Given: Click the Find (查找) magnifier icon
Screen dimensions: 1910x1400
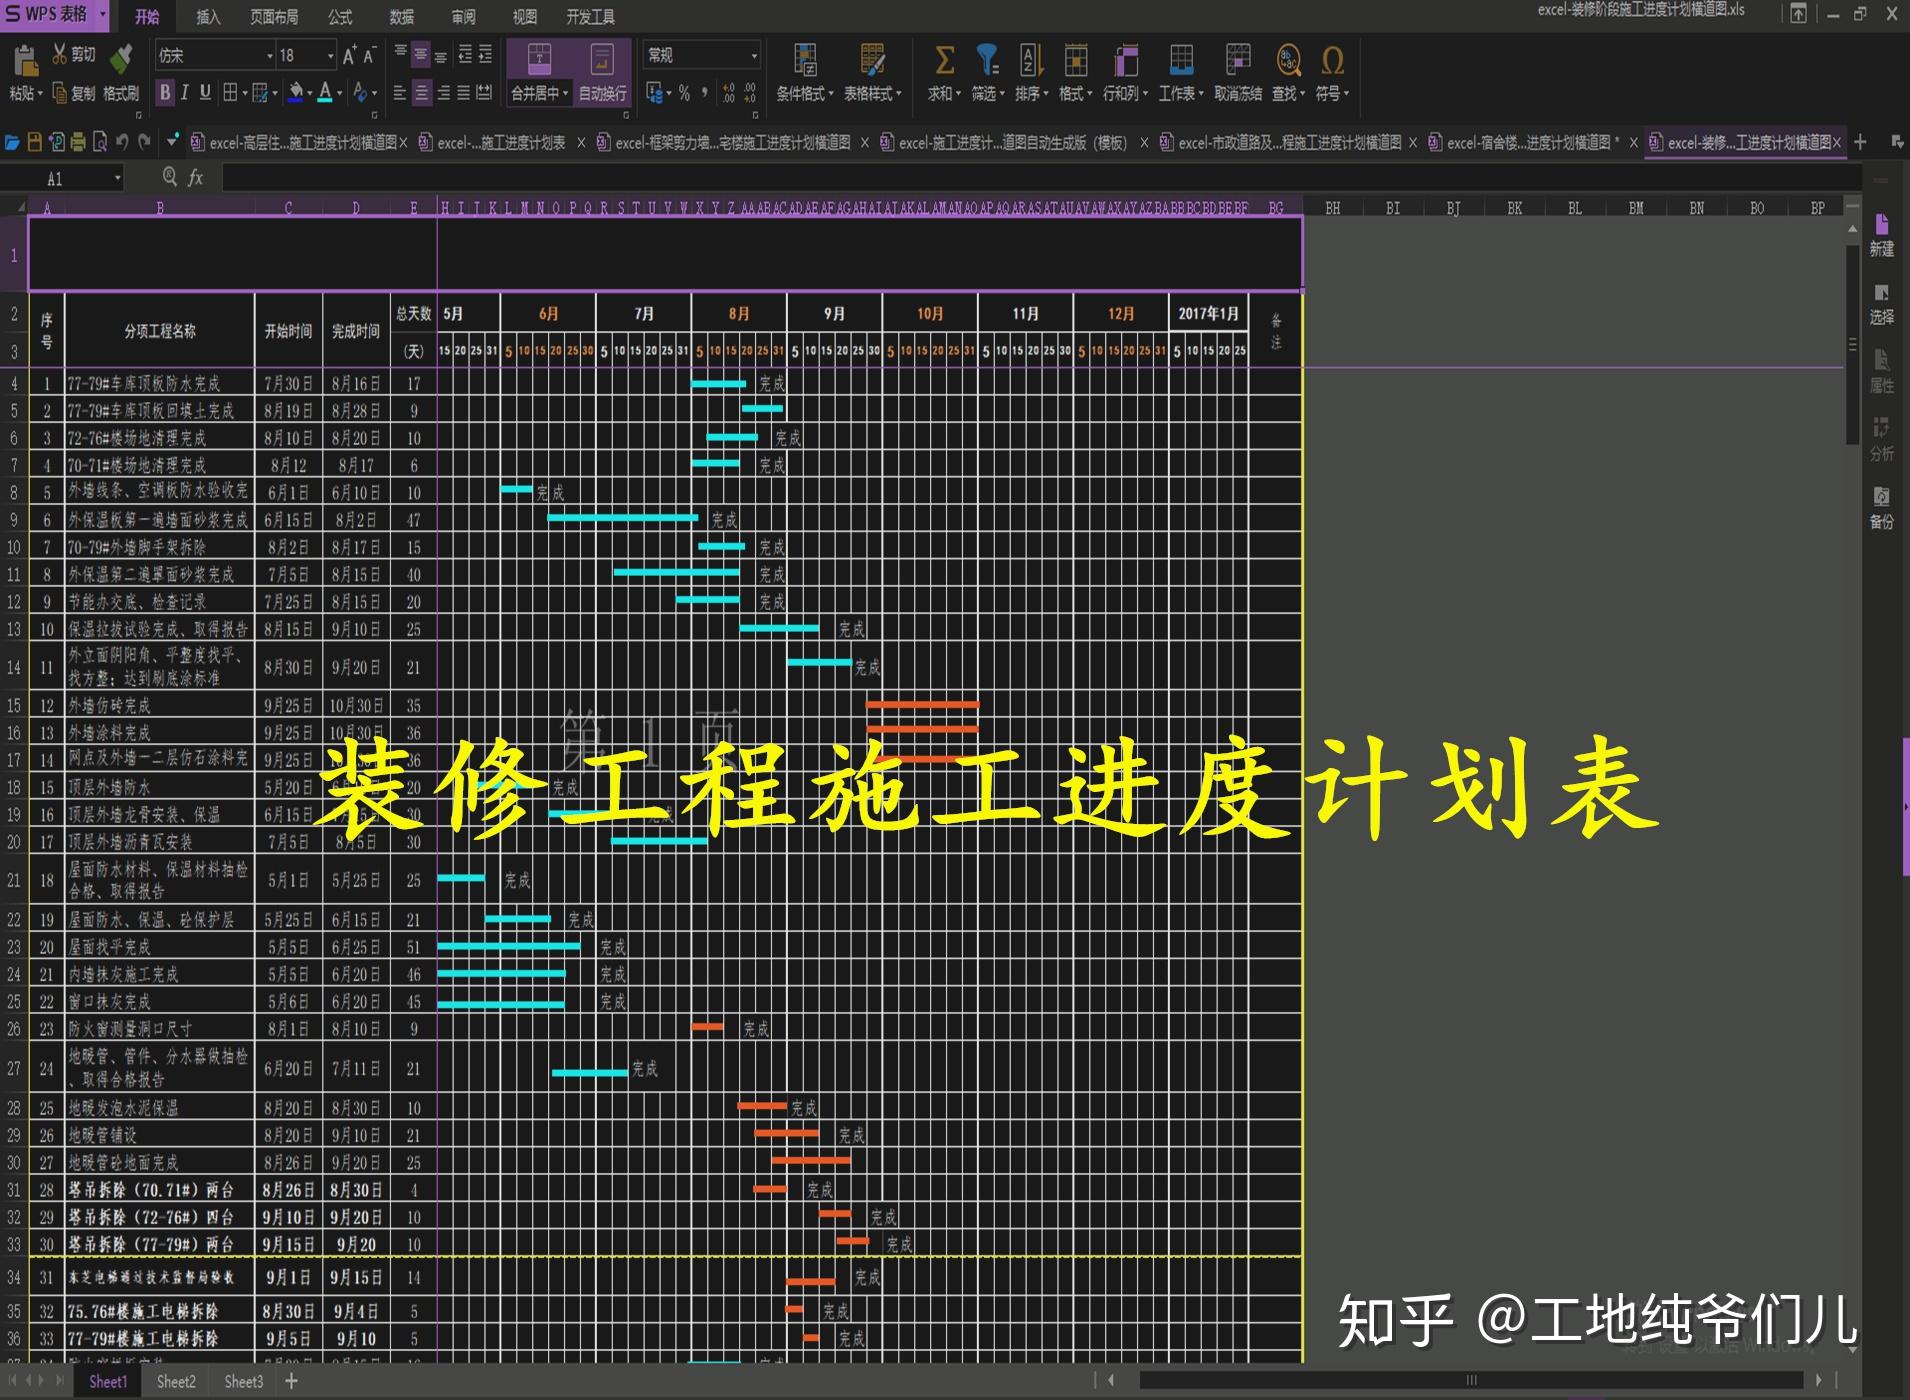Looking at the screenshot, I should point(1288,60).
